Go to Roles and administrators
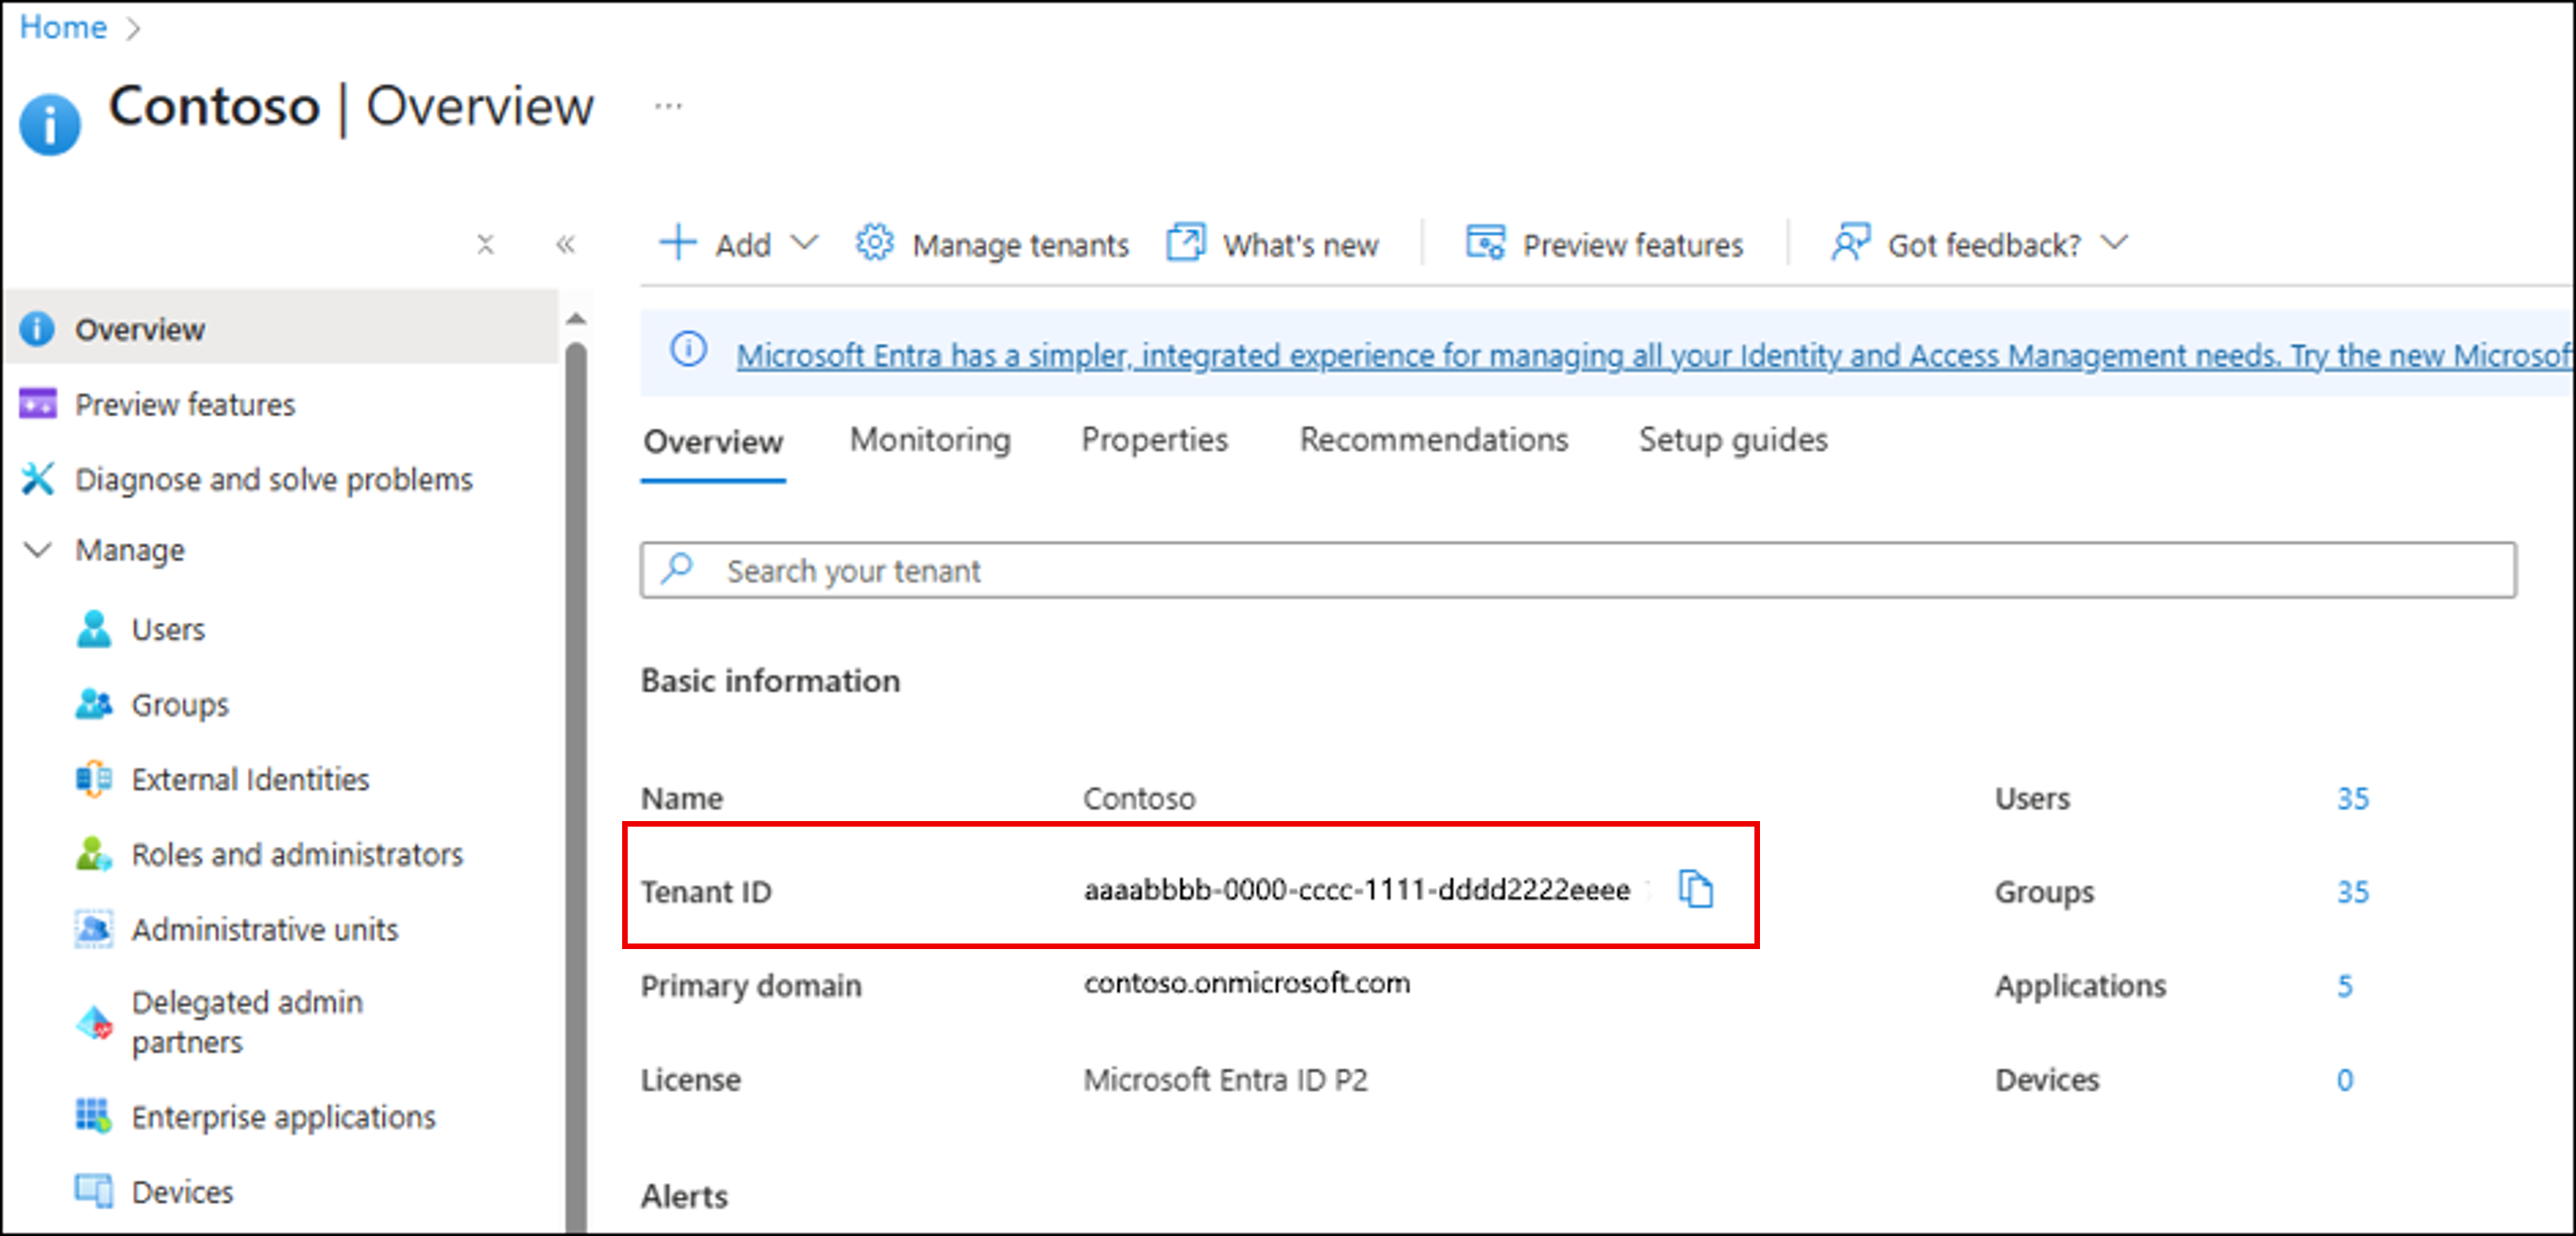The width and height of the screenshot is (2576, 1236). tap(297, 854)
